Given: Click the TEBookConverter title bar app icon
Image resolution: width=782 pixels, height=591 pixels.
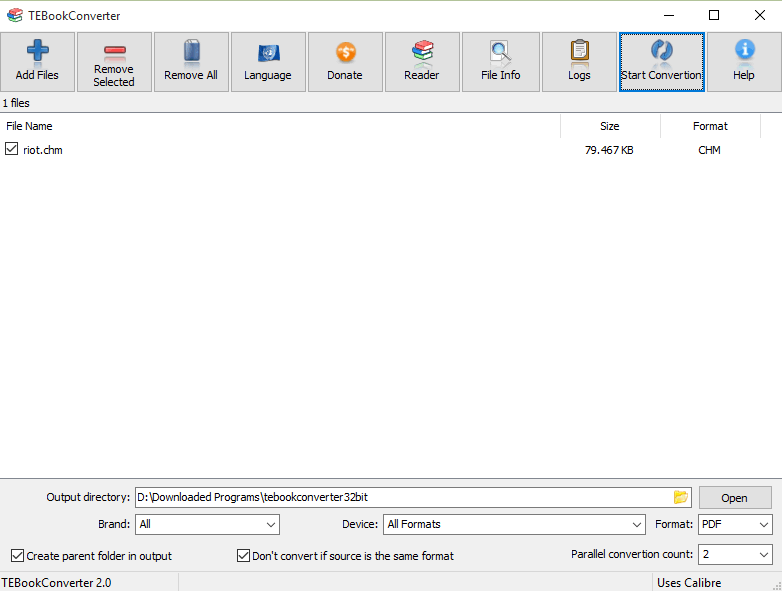Looking at the screenshot, I should coord(14,15).
